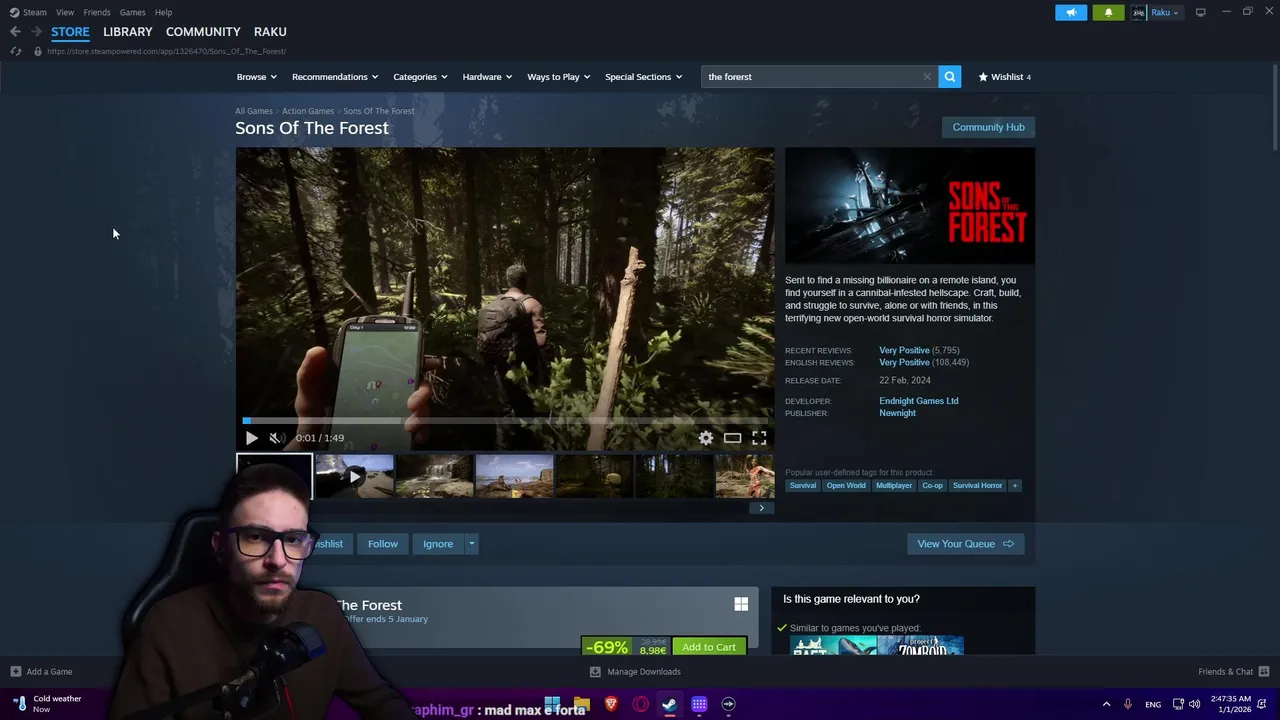Stop page loading icon beside URL
1280x720 pixels.
[x=15, y=51]
